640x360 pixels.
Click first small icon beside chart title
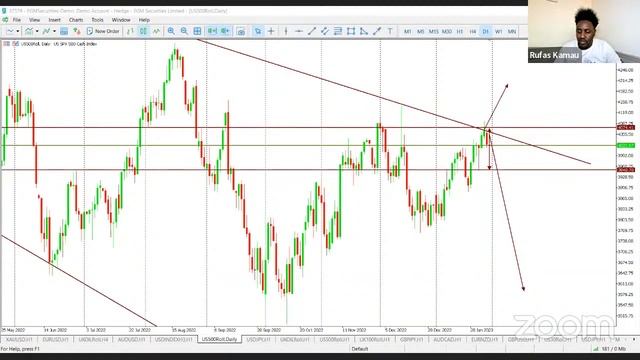coord(7,44)
